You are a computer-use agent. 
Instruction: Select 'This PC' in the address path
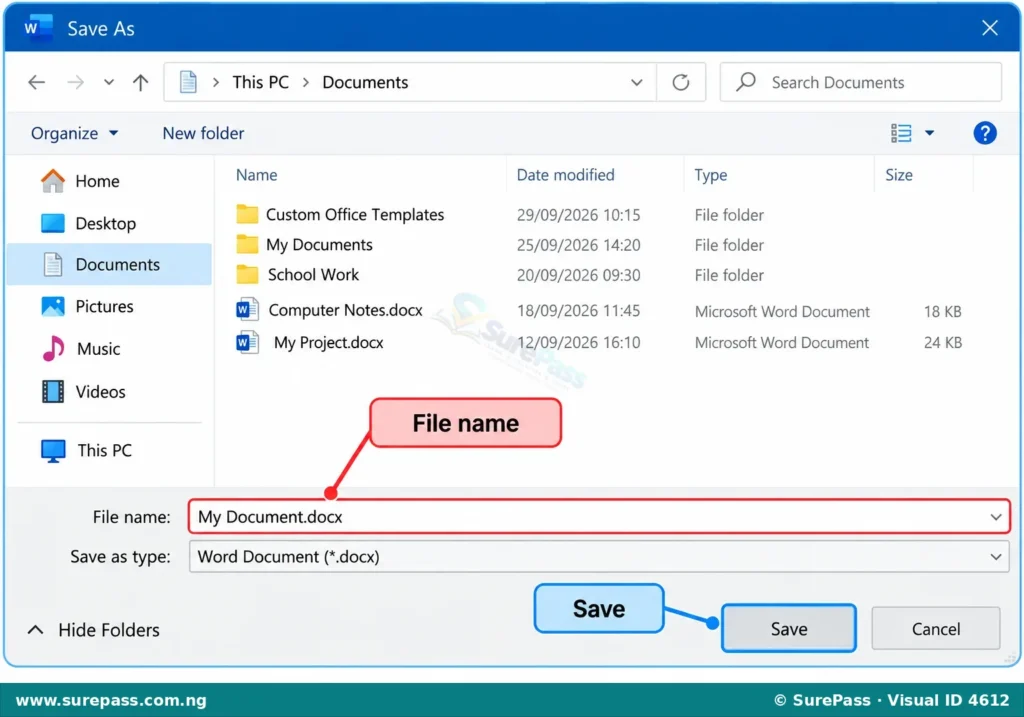pos(261,82)
